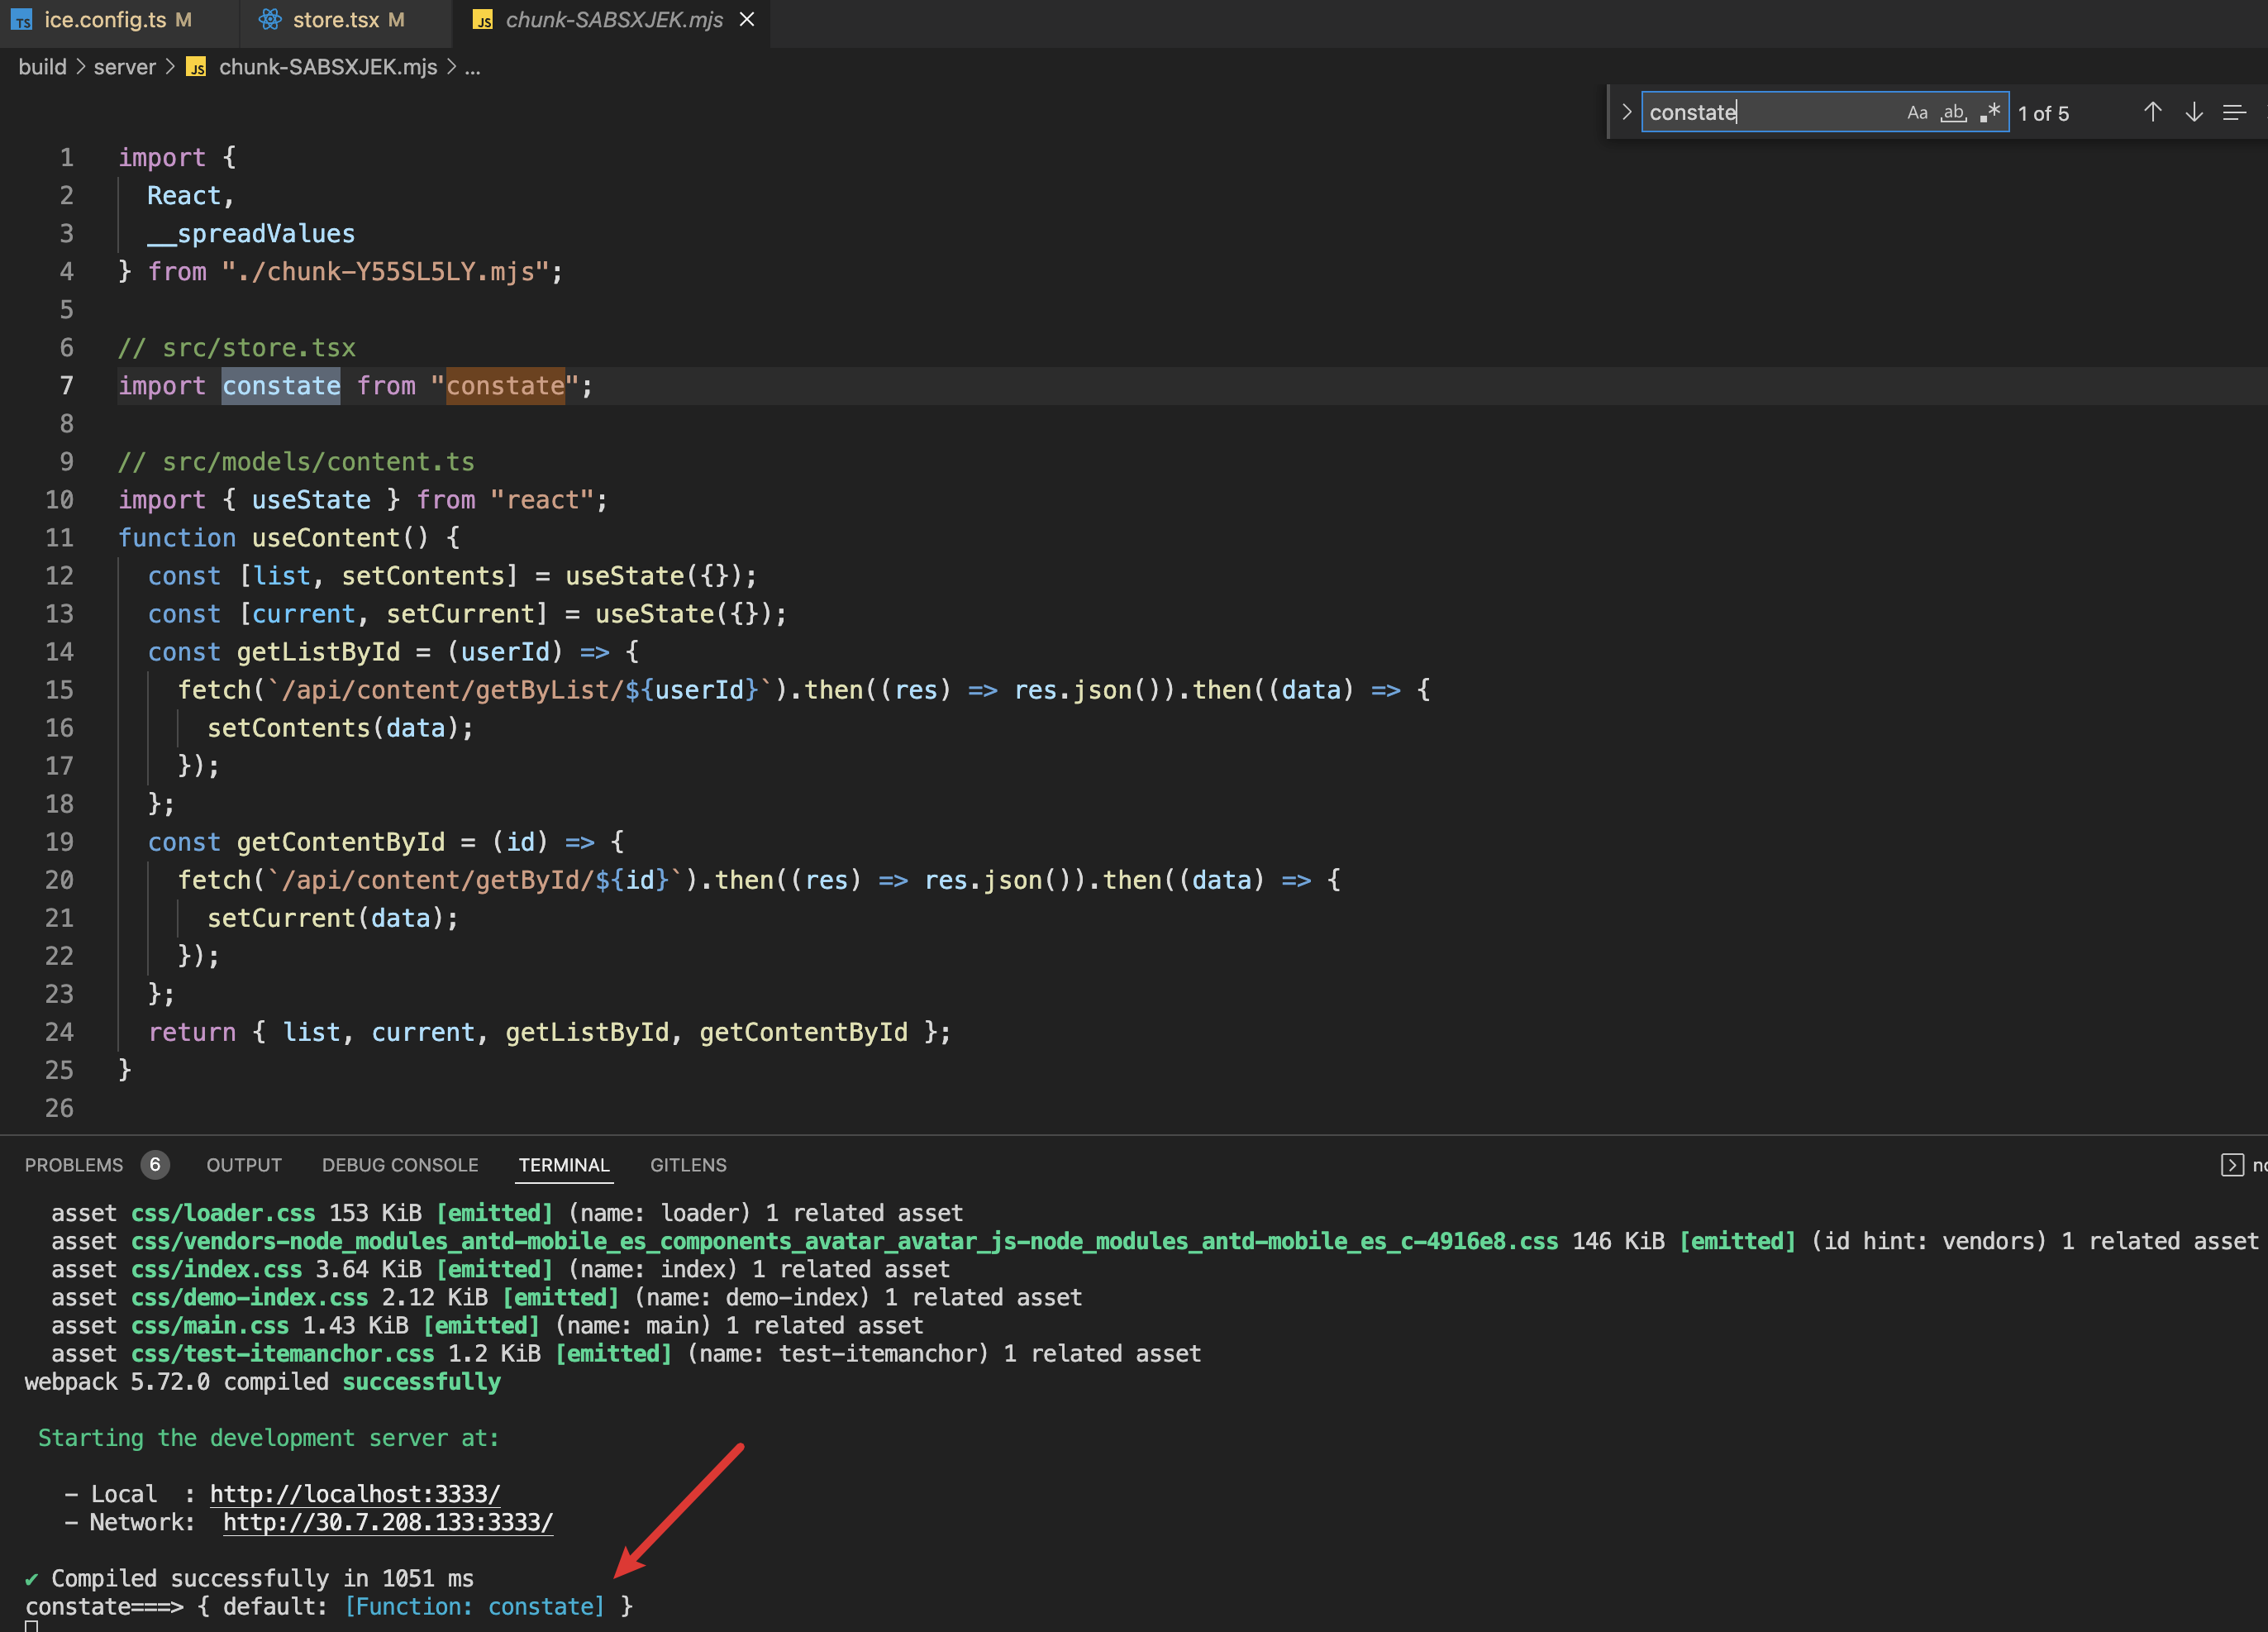Expand the search widget to show replace field

coord(1627,111)
